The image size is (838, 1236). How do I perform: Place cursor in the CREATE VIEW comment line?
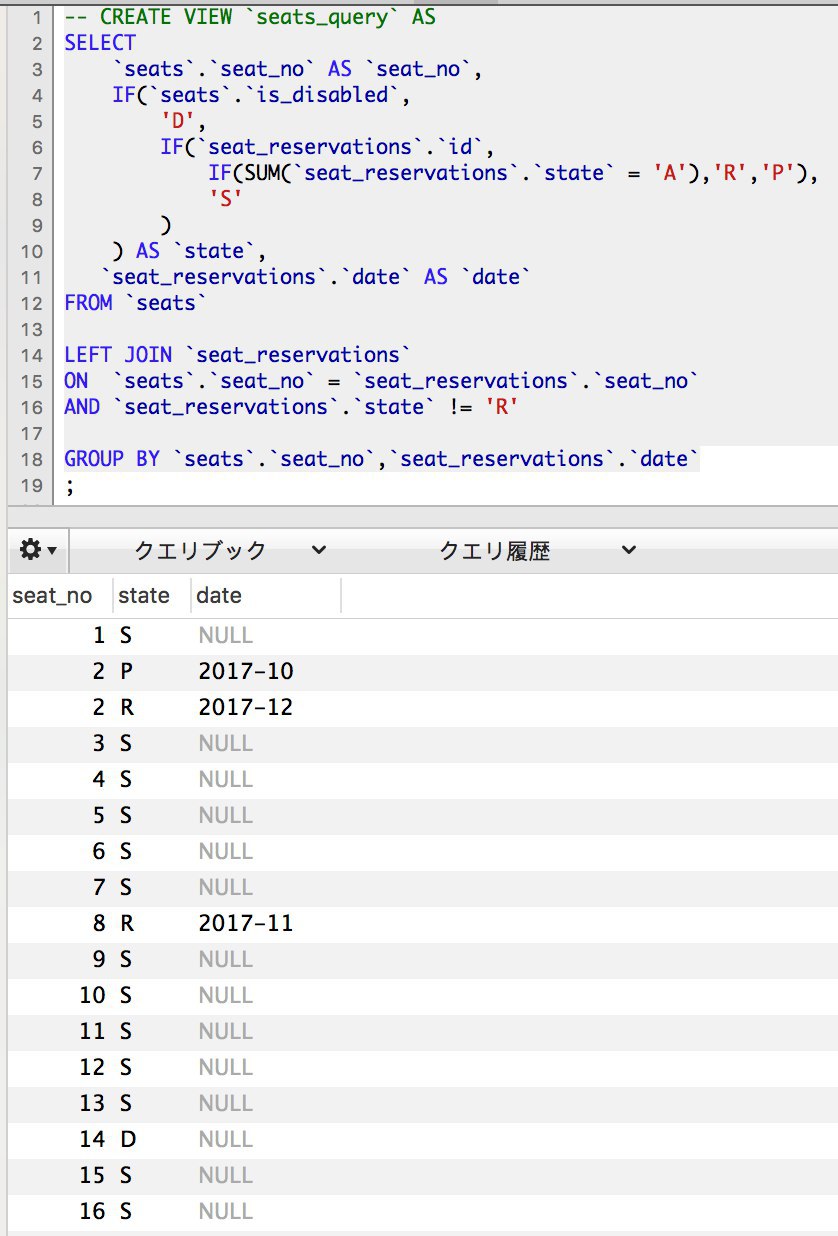click(250, 17)
